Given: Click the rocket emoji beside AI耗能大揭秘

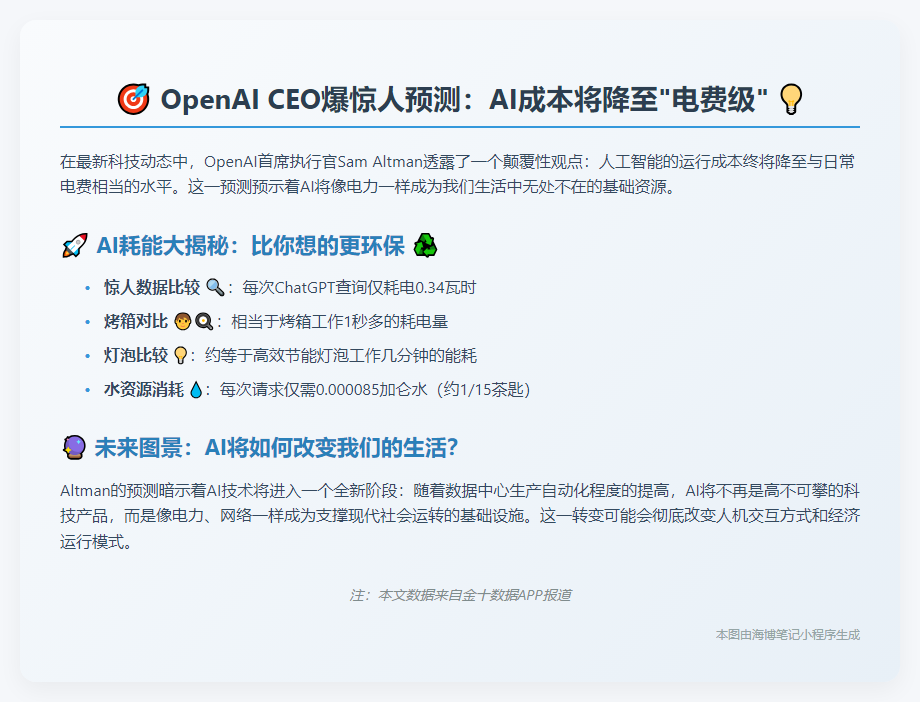Looking at the screenshot, I should 75,245.
